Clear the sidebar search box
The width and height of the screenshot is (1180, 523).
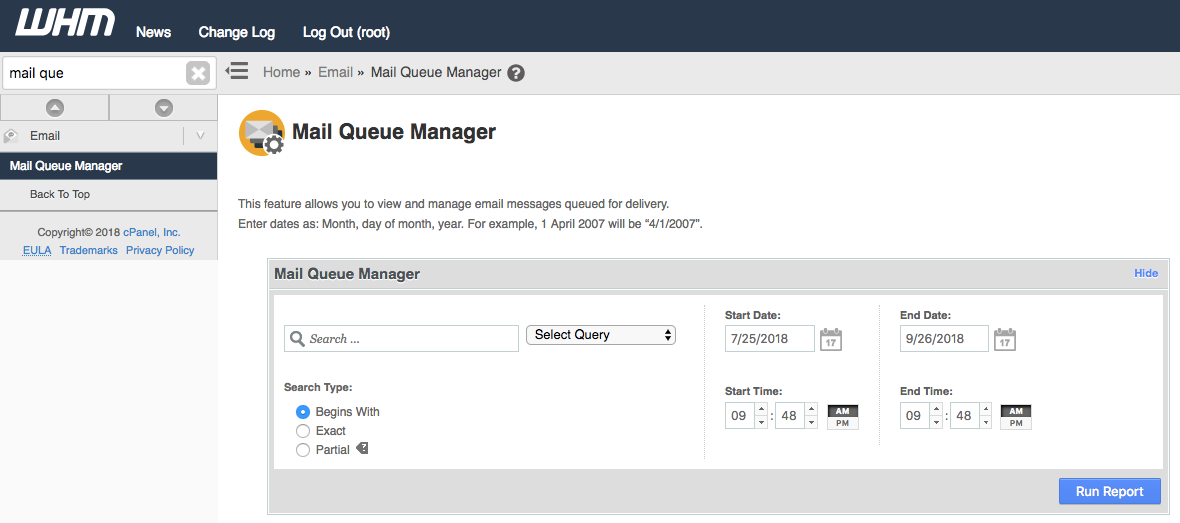coord(198,73)
